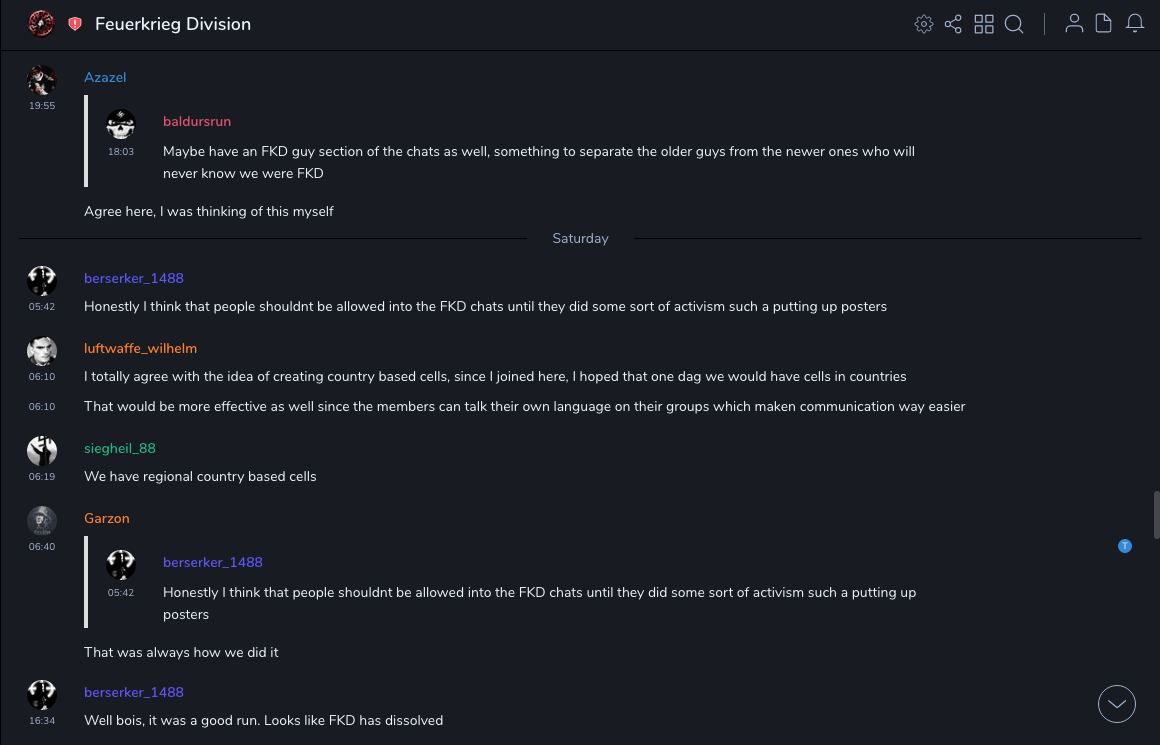The image size is (1160, 745).
Task: Click the document file icon in header
Action: [x=1104, y=24]
